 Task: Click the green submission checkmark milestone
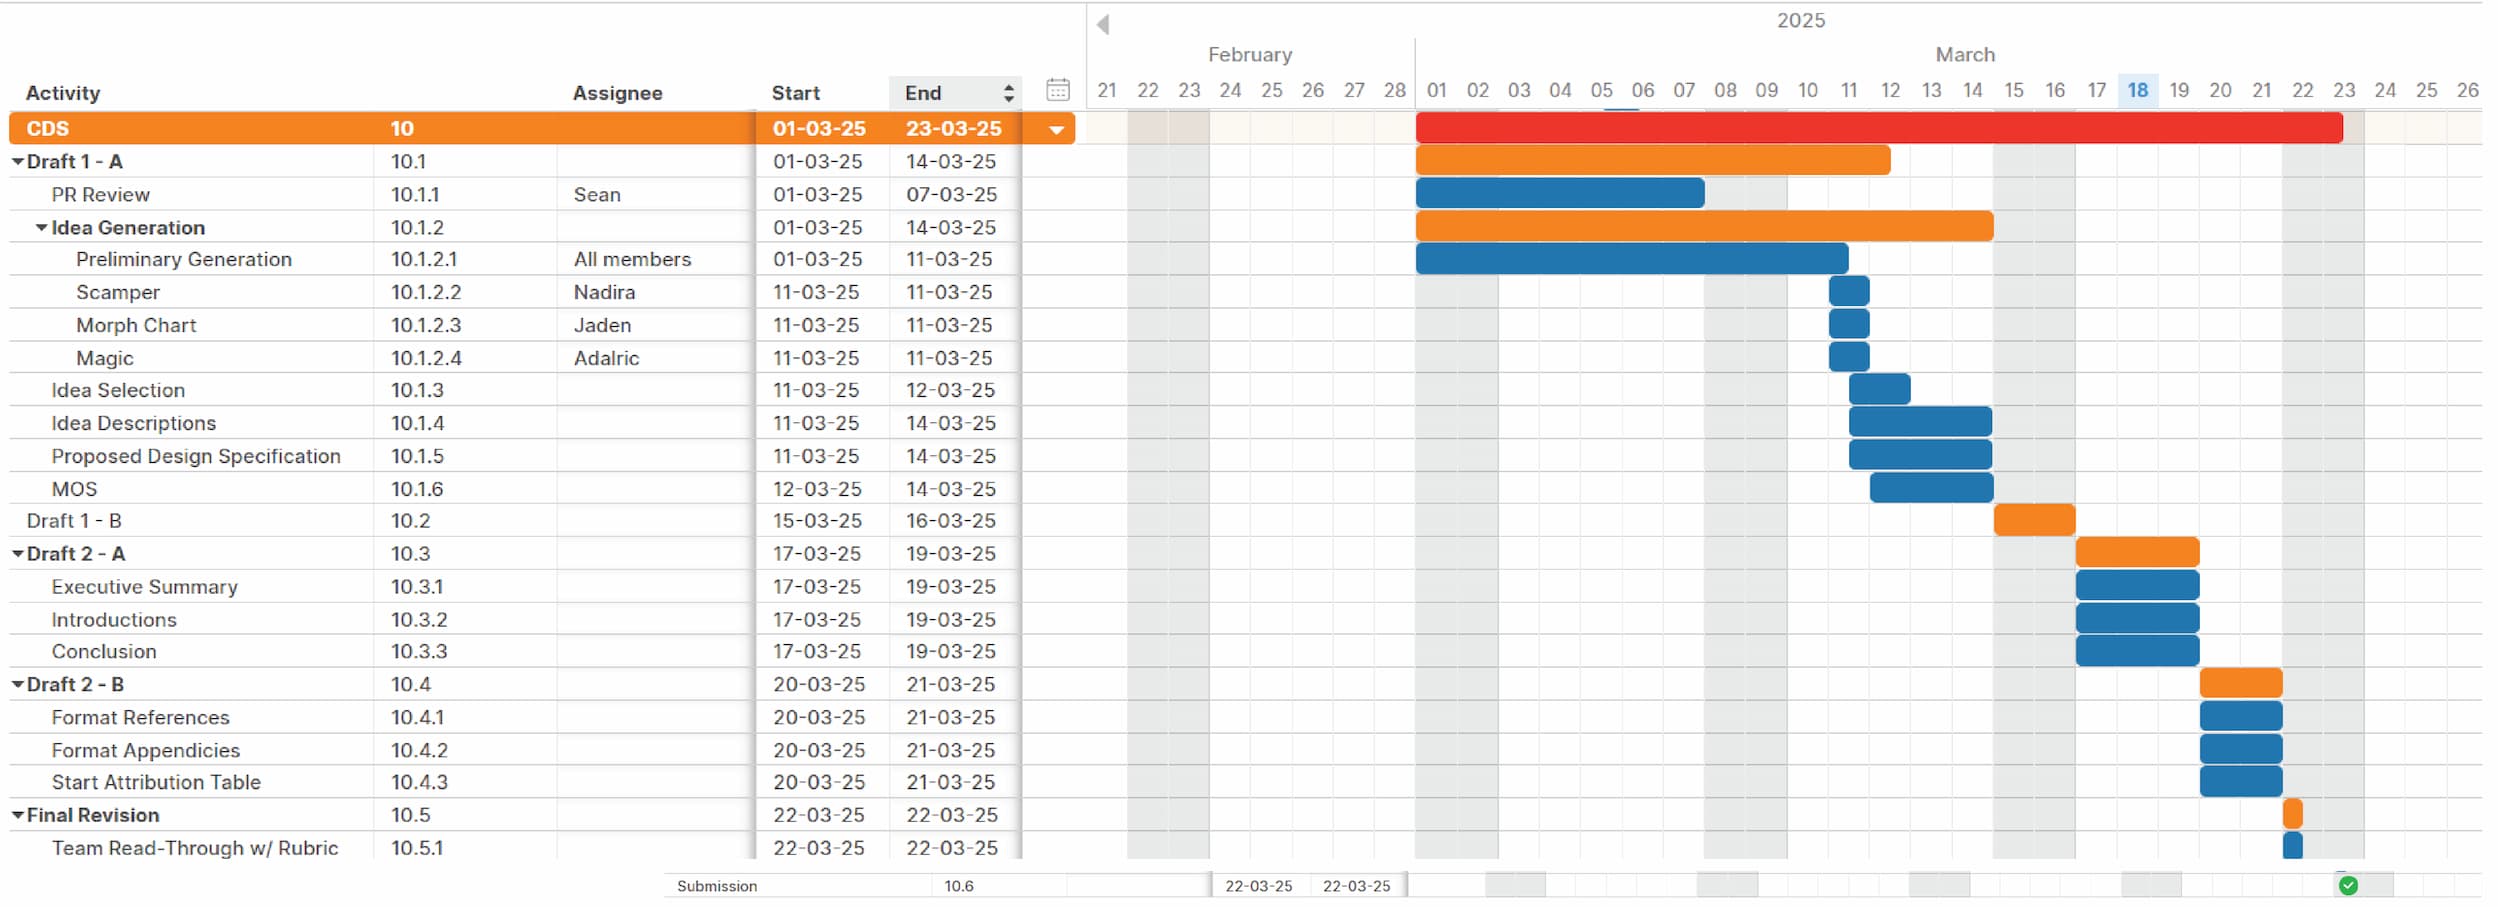[2348, 885]
